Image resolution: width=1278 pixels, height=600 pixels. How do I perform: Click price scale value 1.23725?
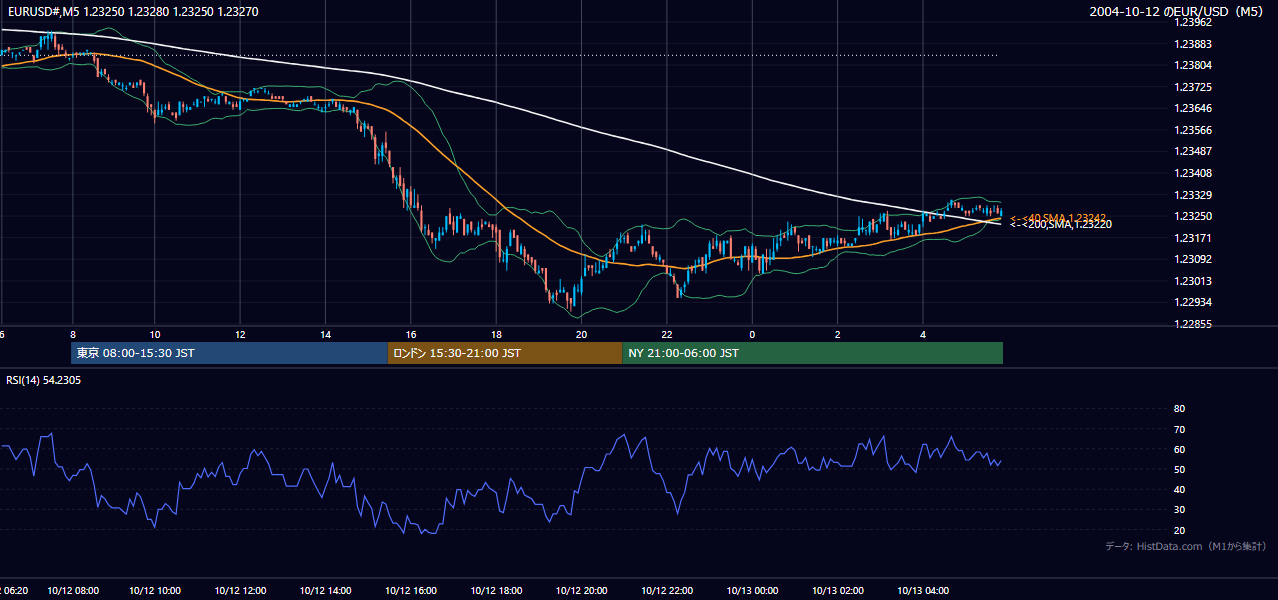point(1193,87)
